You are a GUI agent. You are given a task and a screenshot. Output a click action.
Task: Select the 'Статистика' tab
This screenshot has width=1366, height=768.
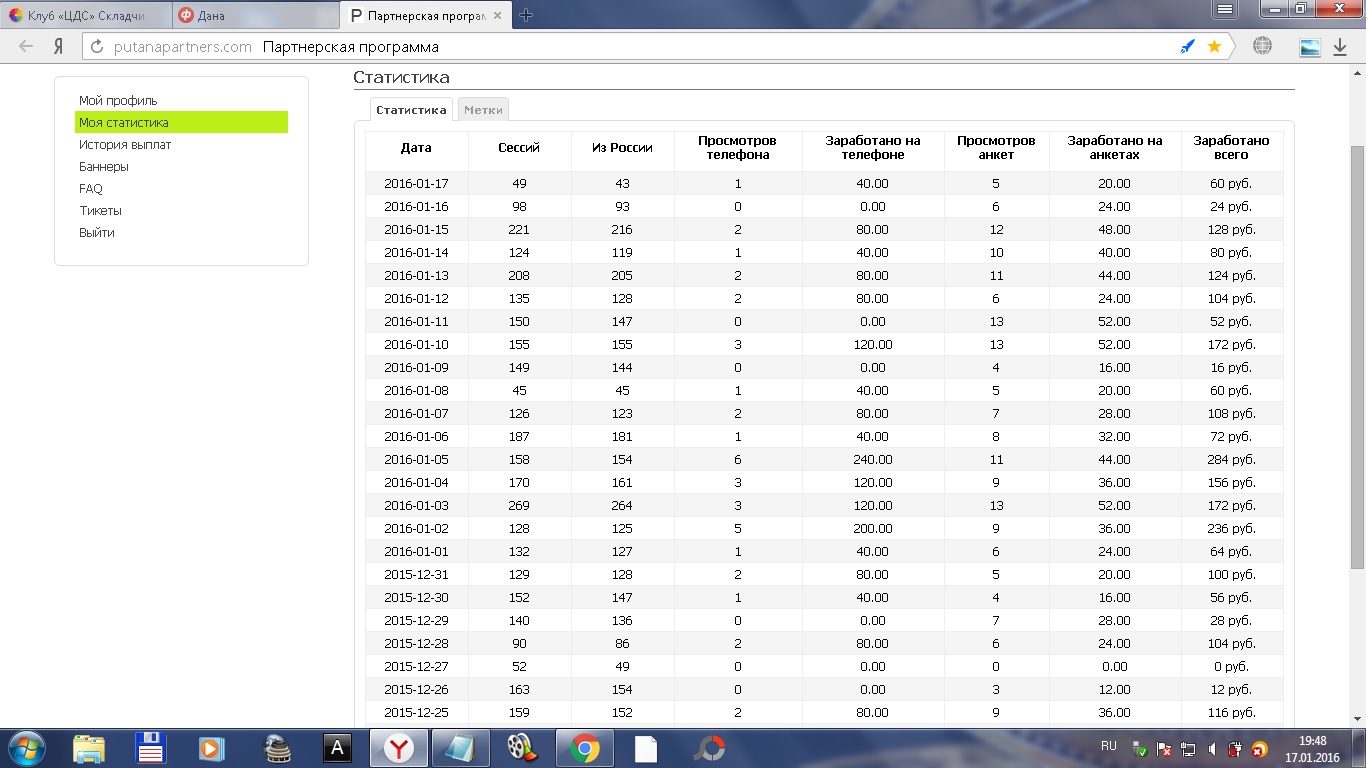[411, 110]
